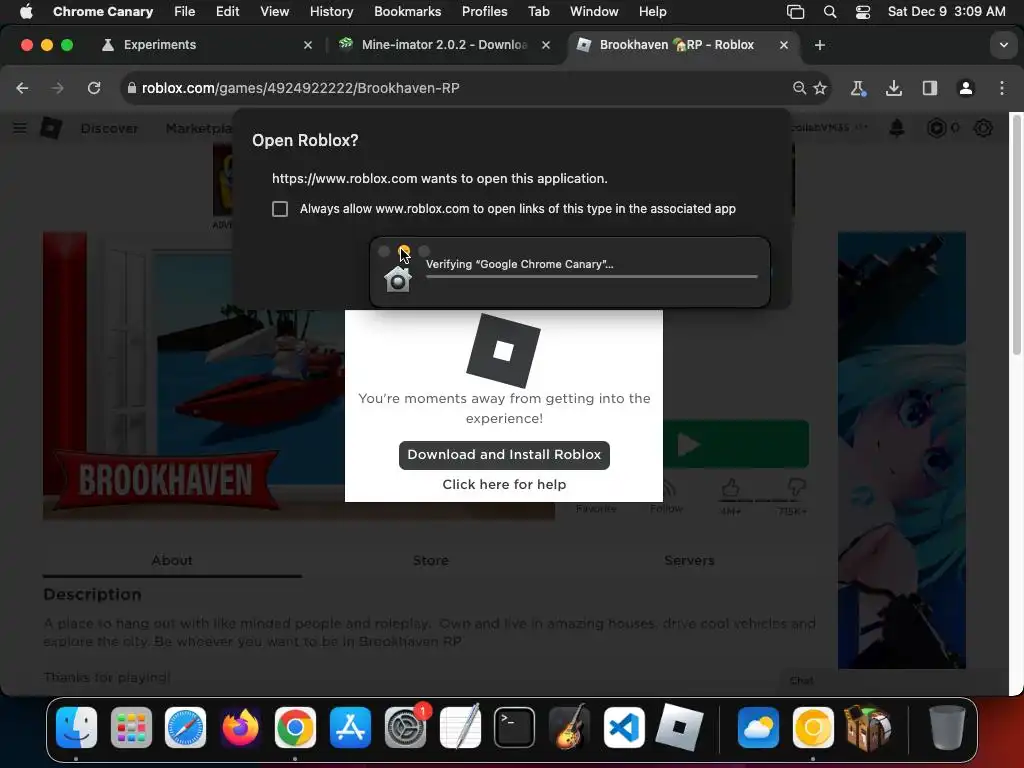Open Chrome Canary in the dock
Screen dimensions: 1024x768
[x=813, y=727]
